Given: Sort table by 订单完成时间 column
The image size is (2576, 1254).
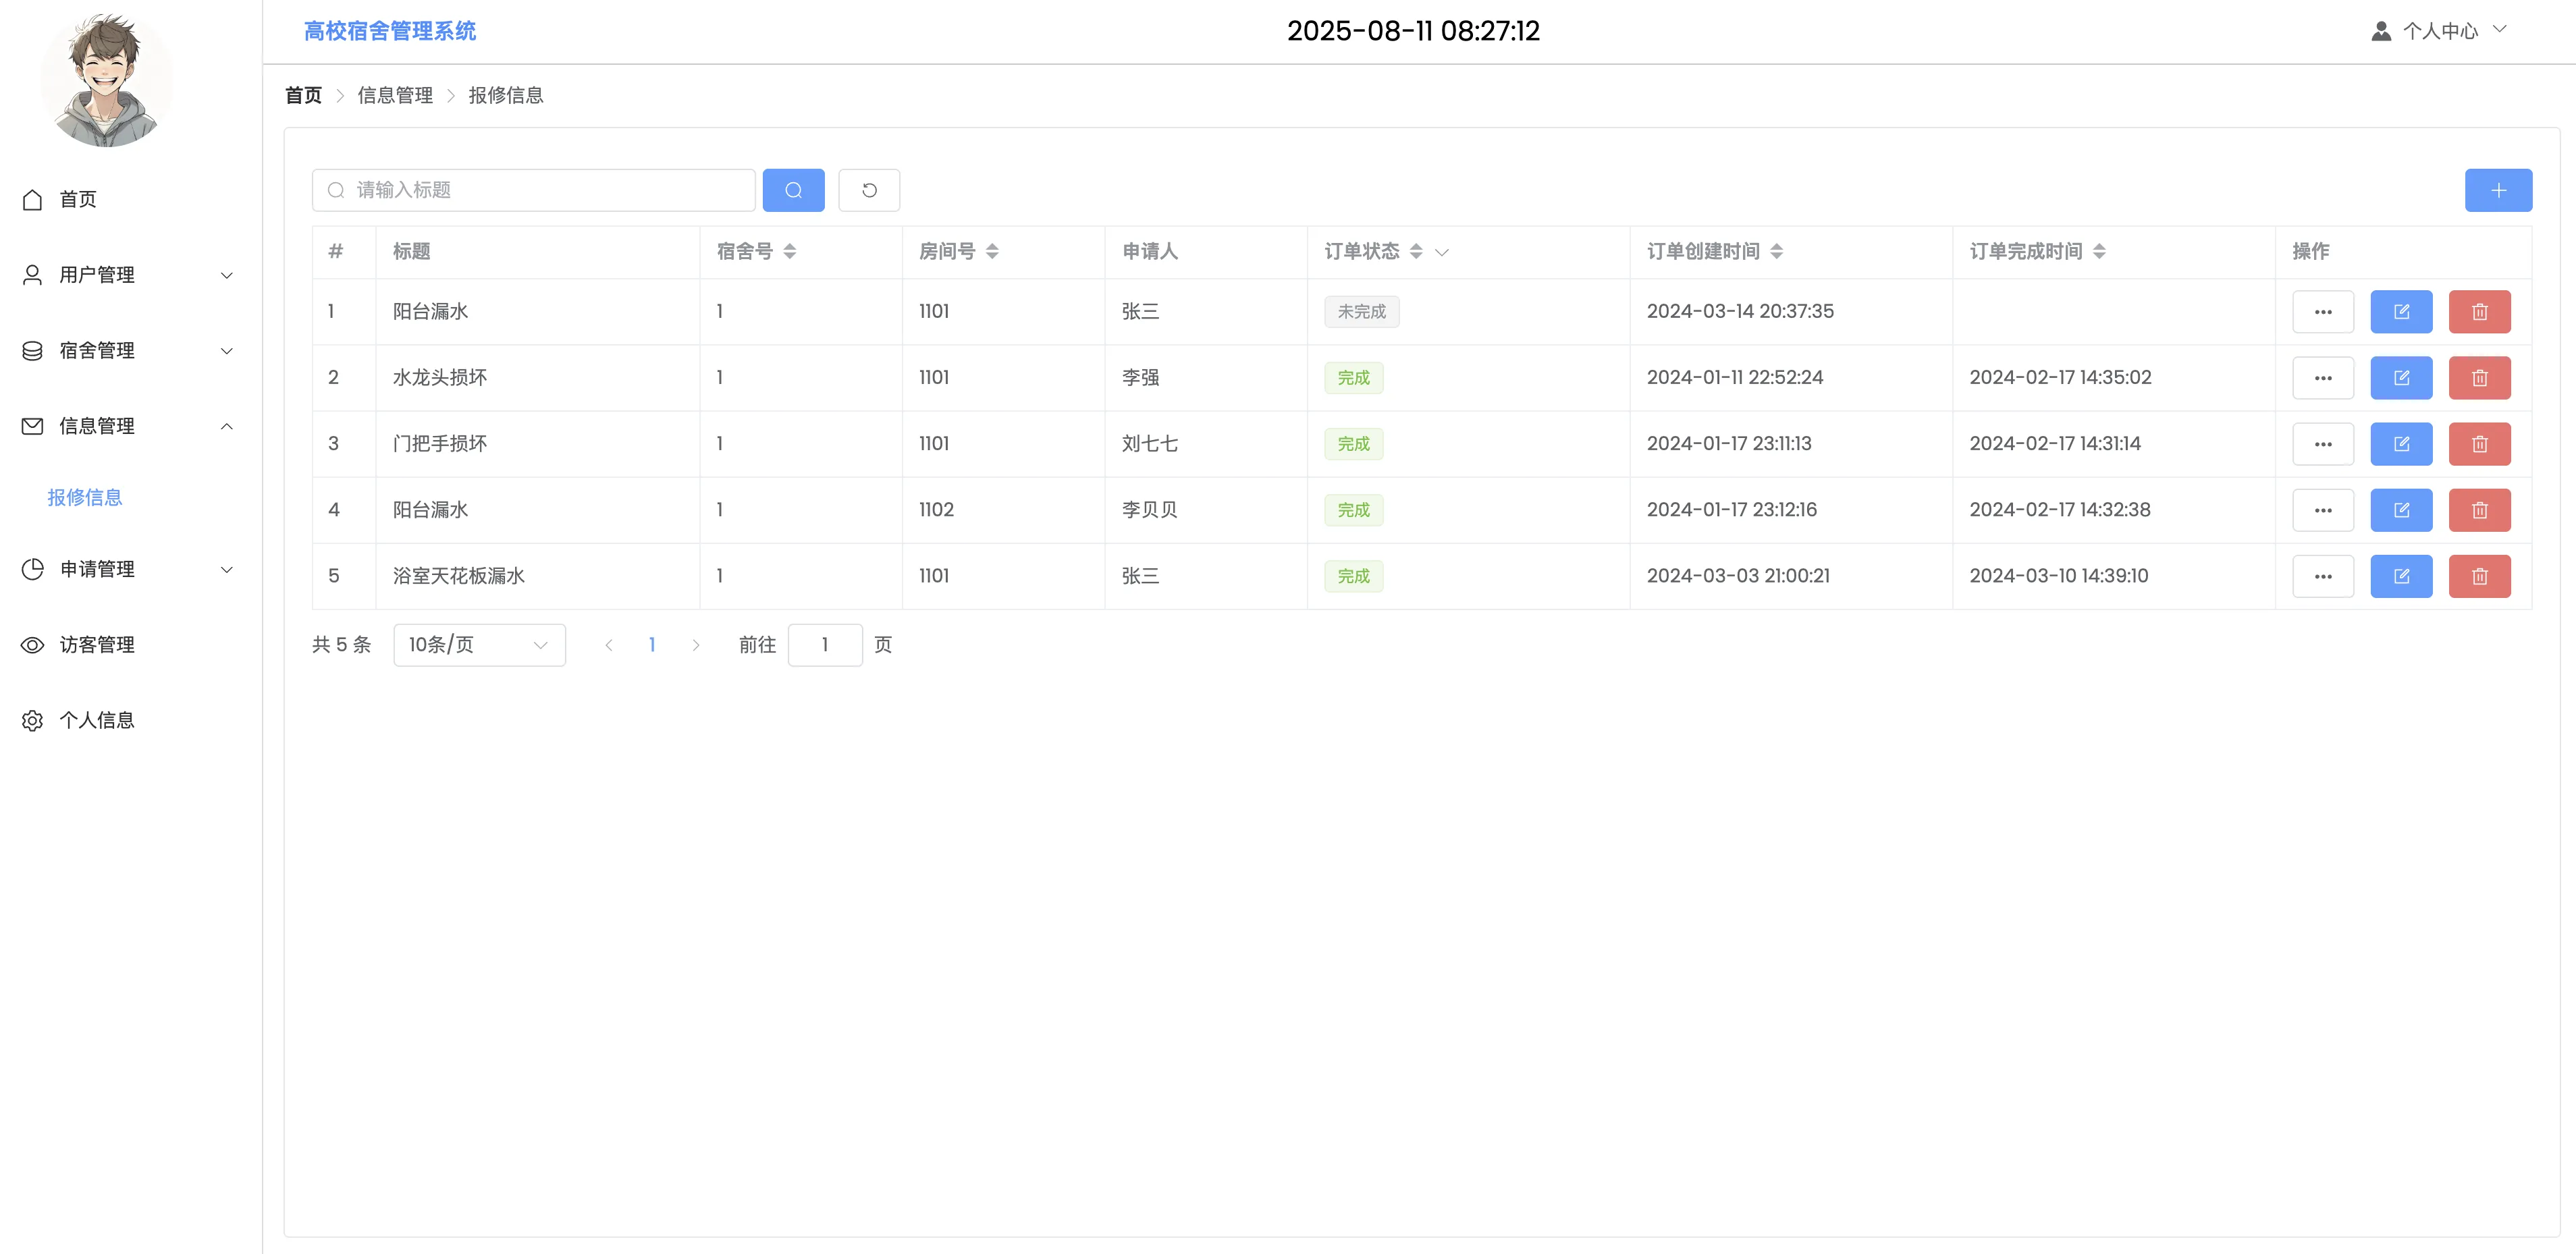Looking at the screenshot, I should coord(2098,251).
